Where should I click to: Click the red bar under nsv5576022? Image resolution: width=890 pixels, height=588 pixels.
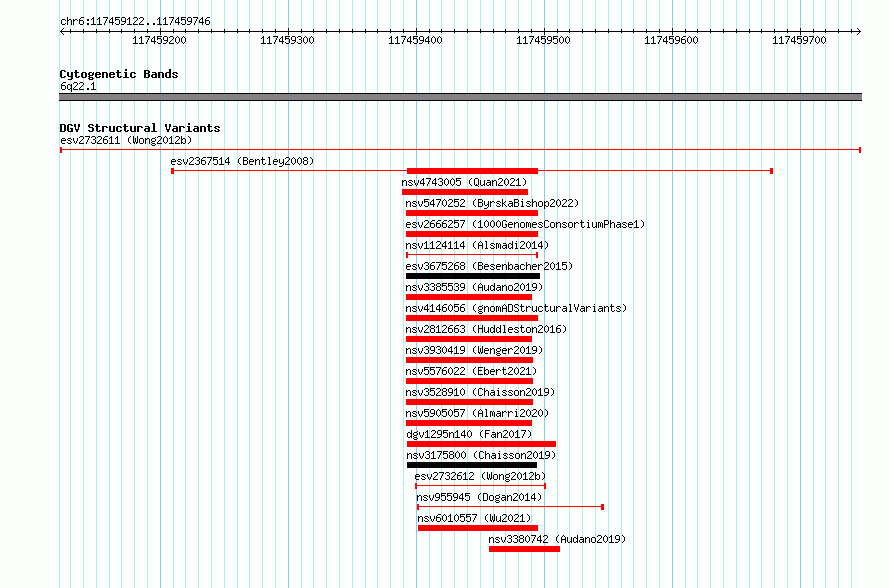(x=469, y=381)
